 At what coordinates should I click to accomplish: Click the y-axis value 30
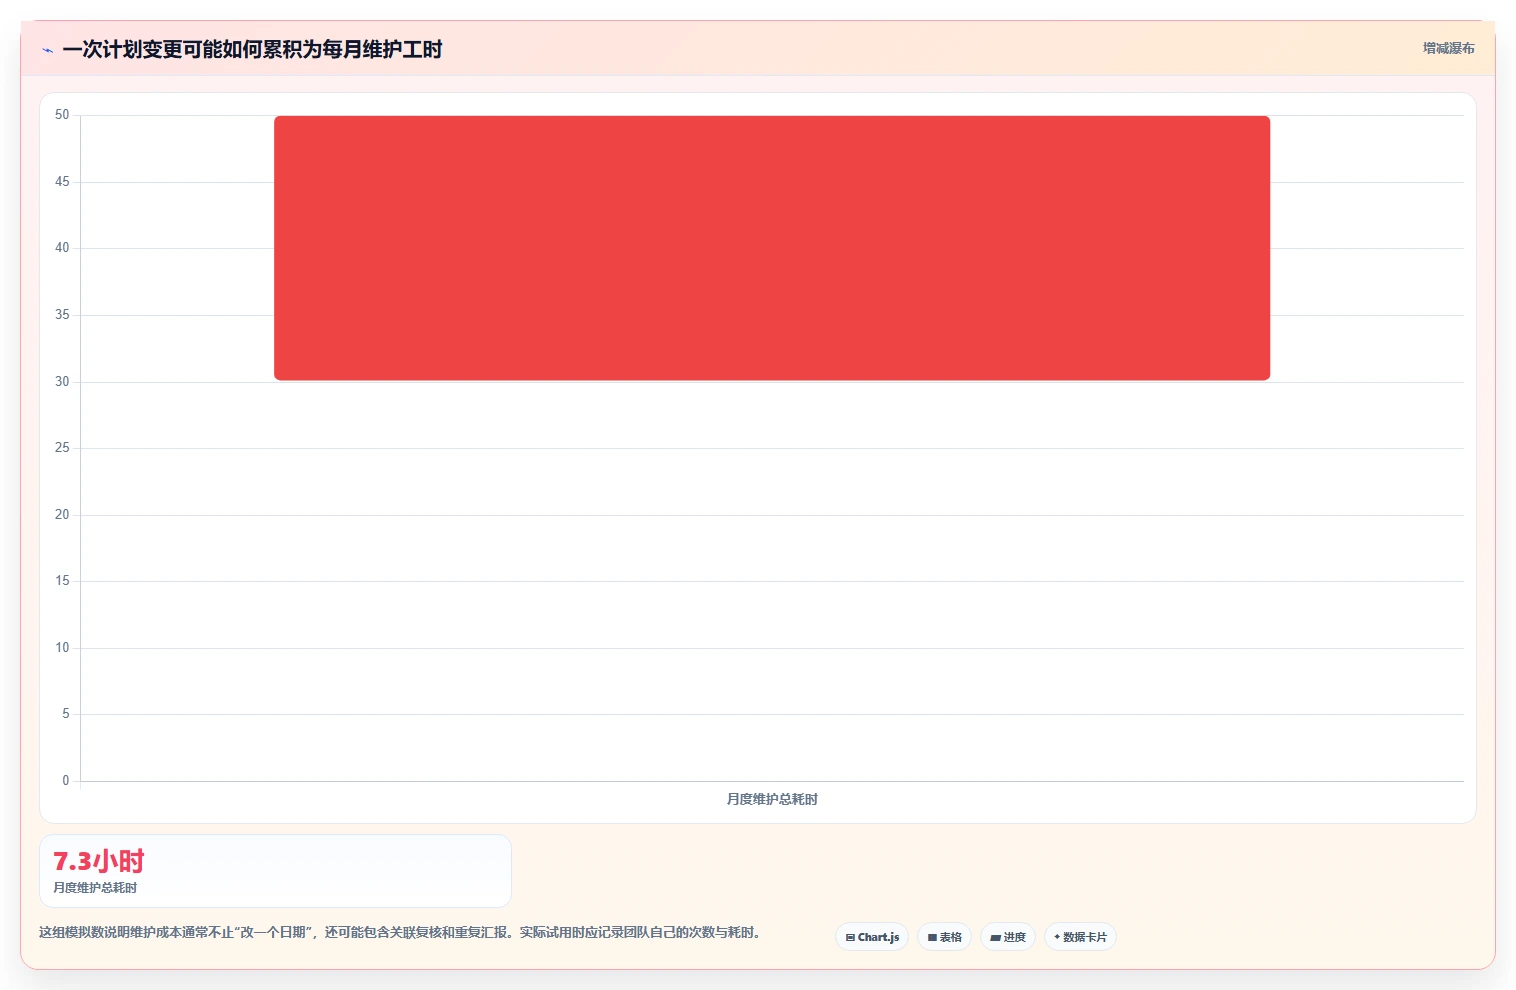pyautogui.click(x=62, y=382)
